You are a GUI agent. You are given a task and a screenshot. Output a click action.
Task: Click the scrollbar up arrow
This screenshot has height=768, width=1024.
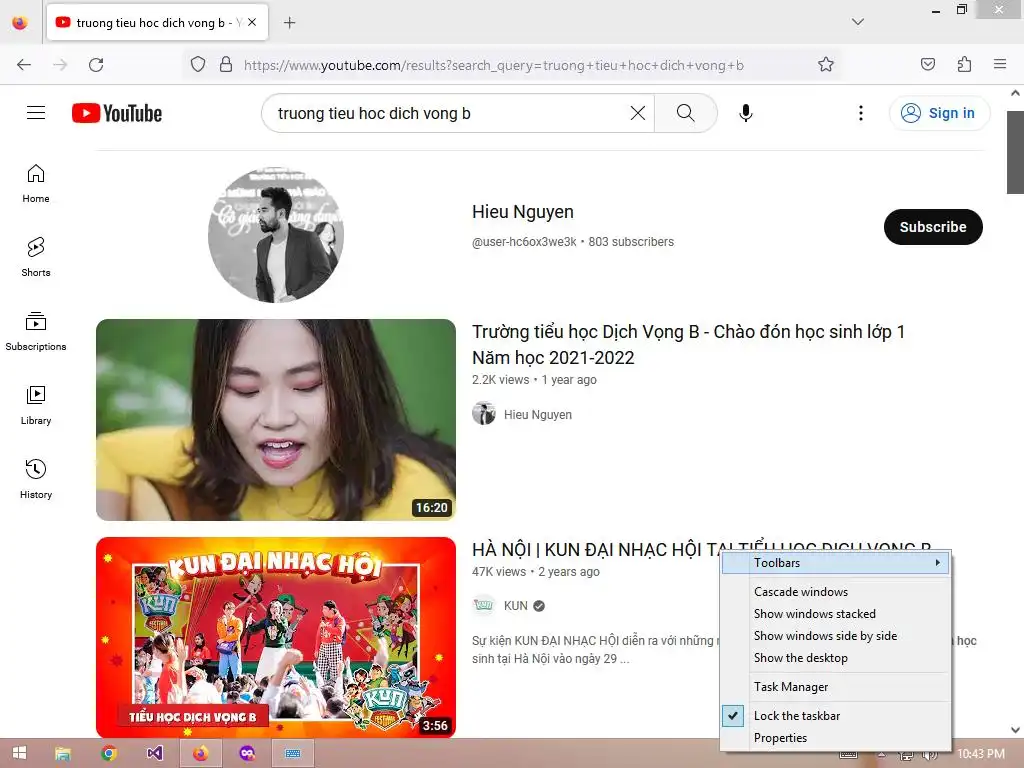pos(1016,93)
